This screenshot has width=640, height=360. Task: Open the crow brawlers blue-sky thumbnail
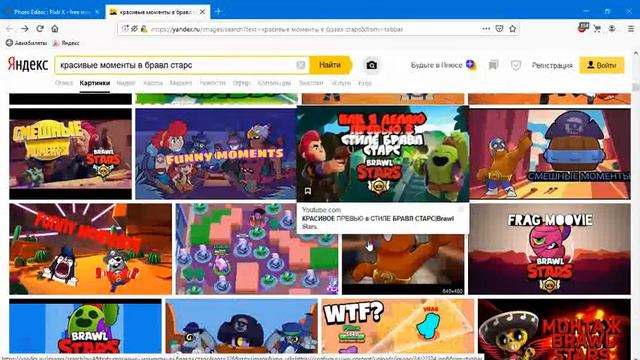point(242,327)
